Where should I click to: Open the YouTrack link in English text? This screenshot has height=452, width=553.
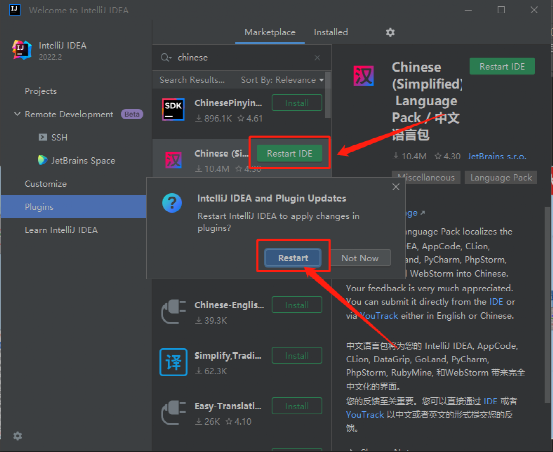point(379,316)
